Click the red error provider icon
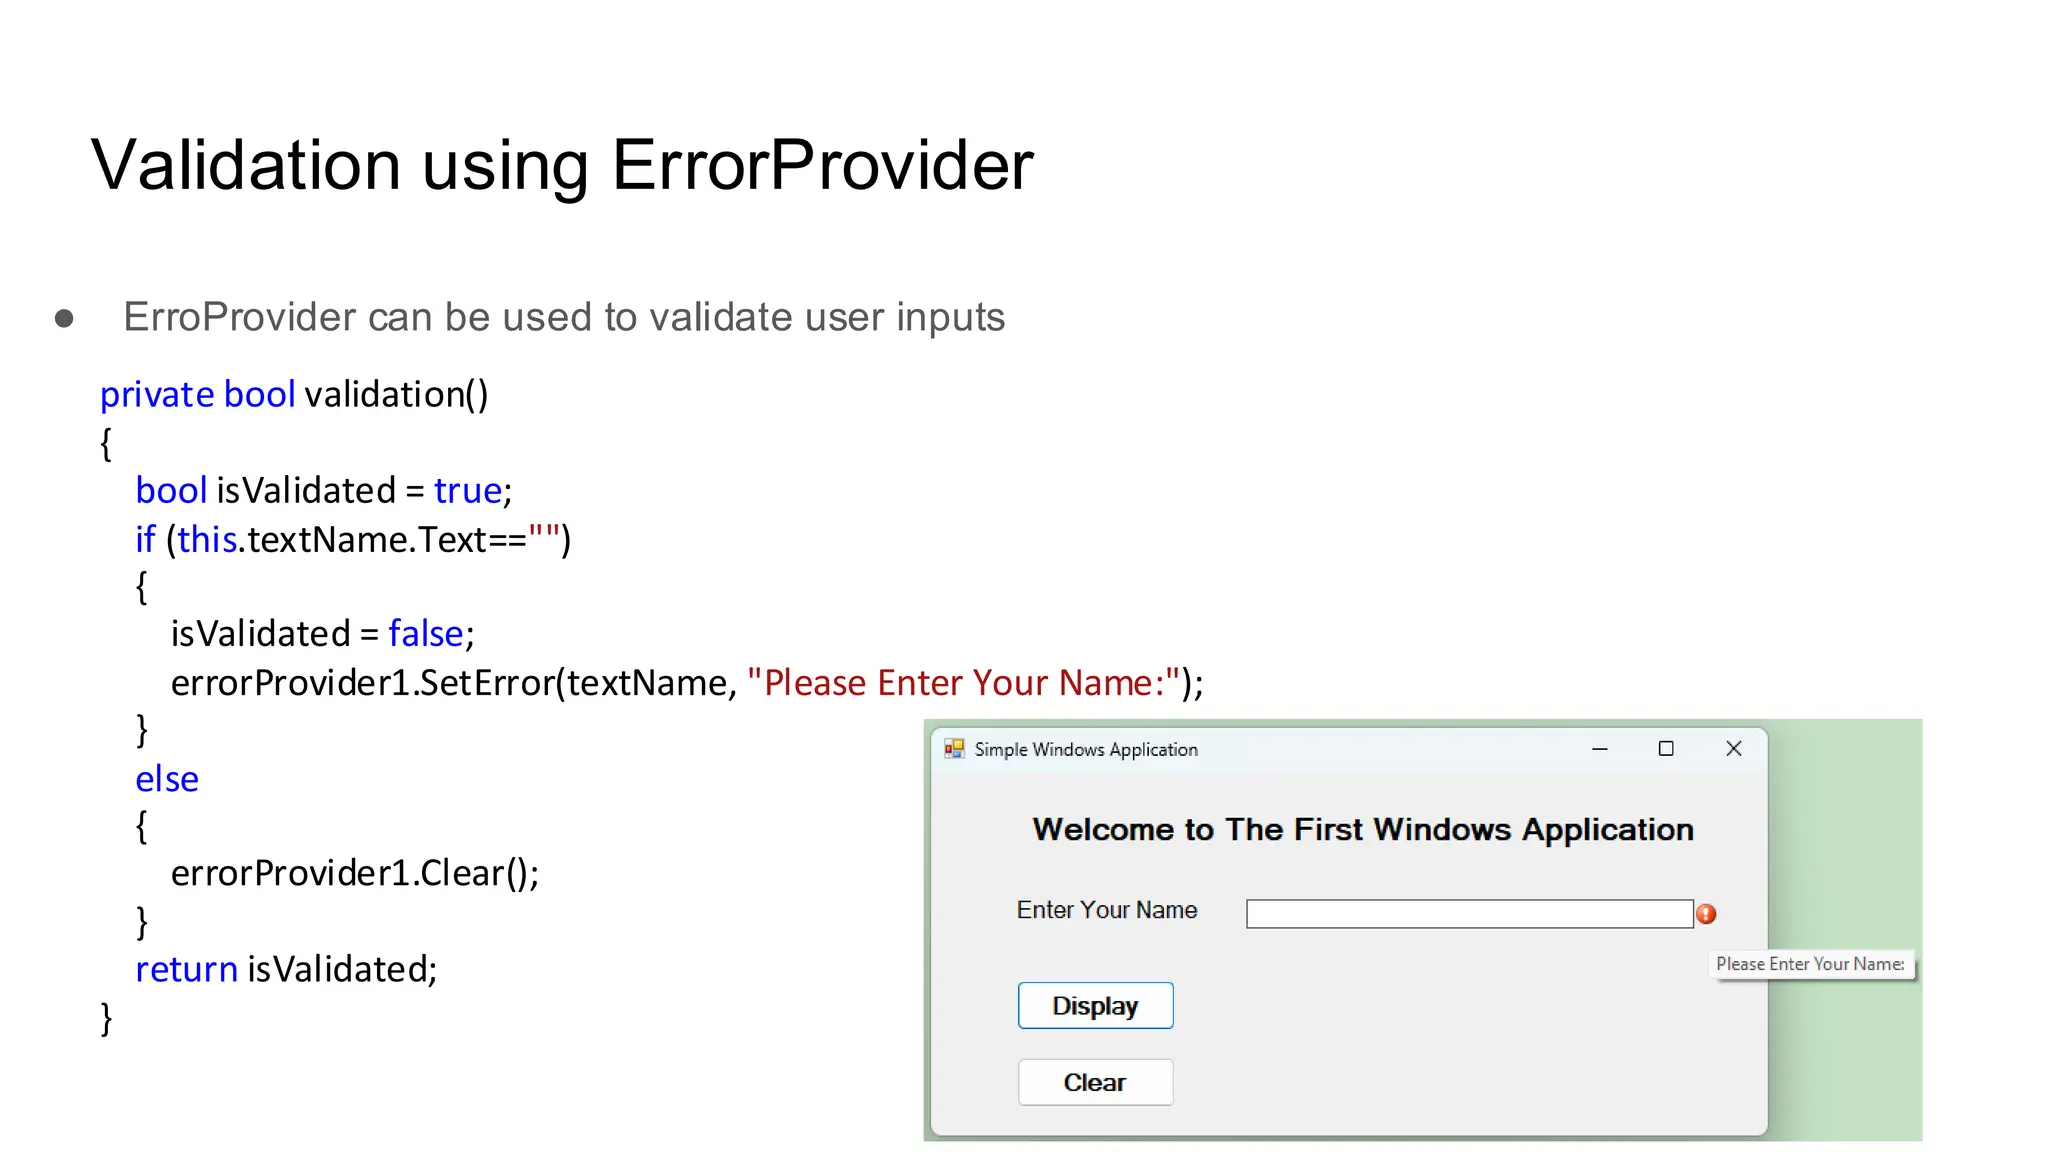2048x1152 pixels. [1706, 913]
